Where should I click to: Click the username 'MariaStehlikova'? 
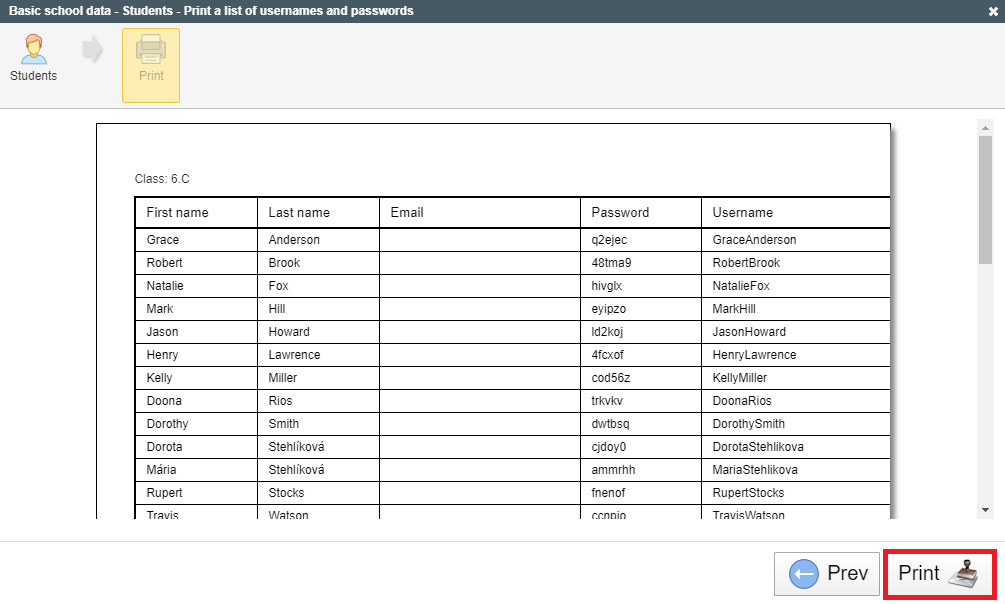(755, 471)
